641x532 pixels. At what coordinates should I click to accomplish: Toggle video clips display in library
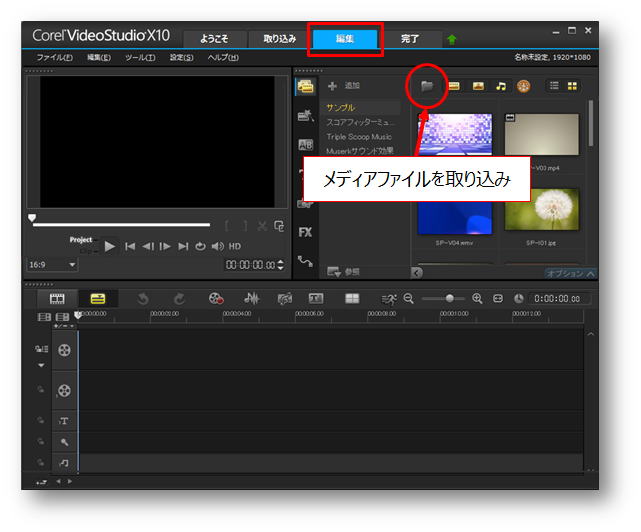454,86
